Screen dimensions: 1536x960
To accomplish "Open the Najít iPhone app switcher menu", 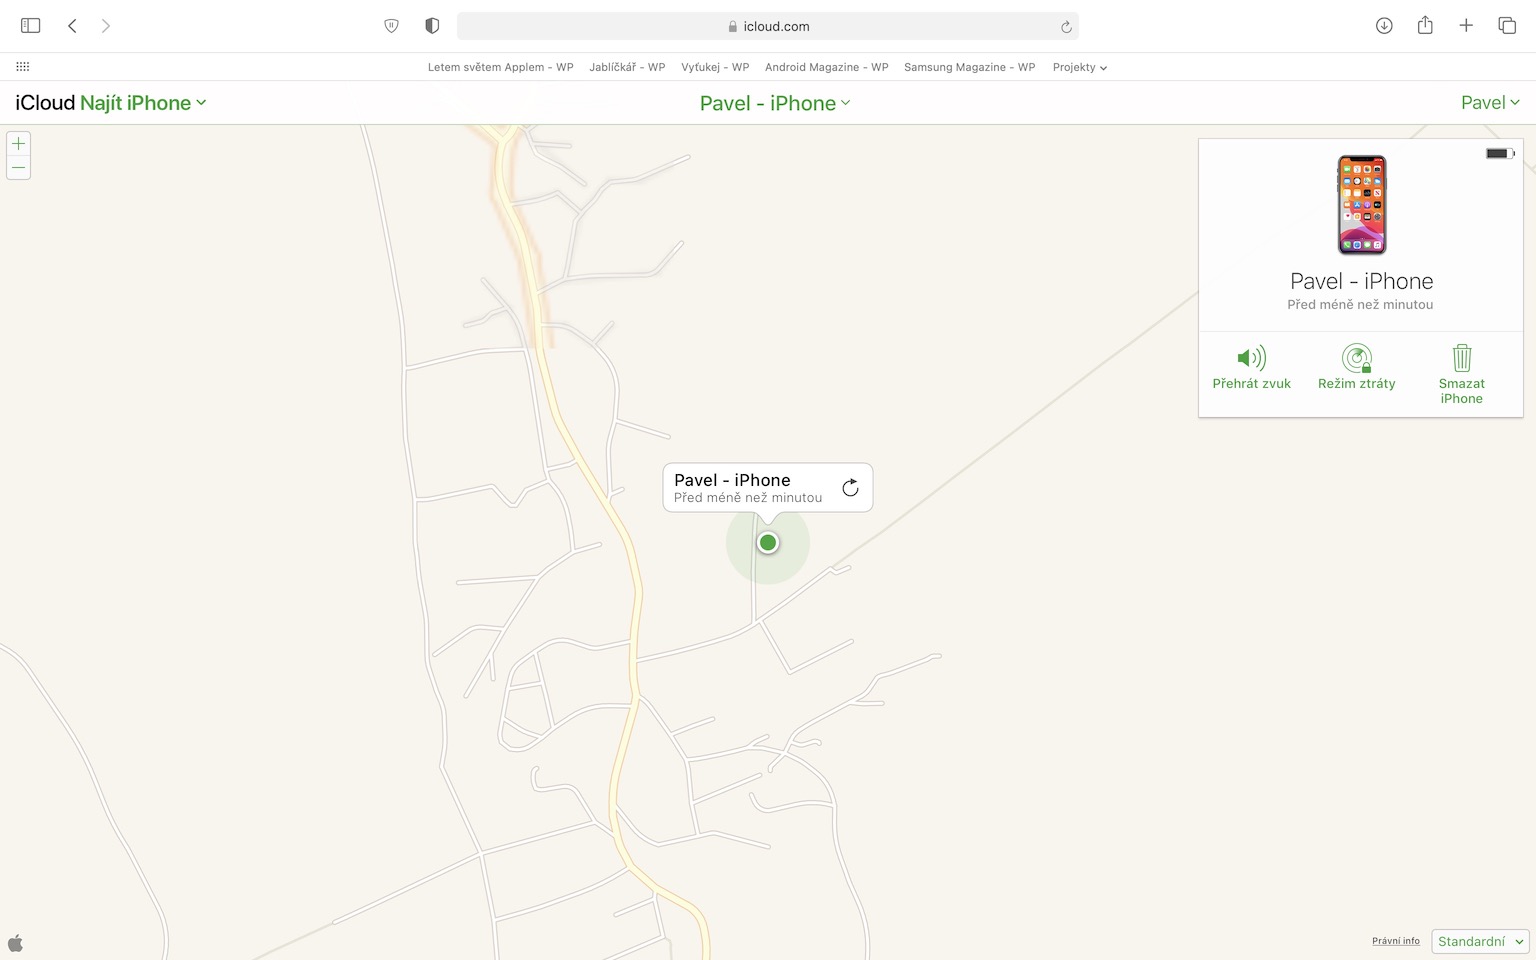I will [143, 103].
